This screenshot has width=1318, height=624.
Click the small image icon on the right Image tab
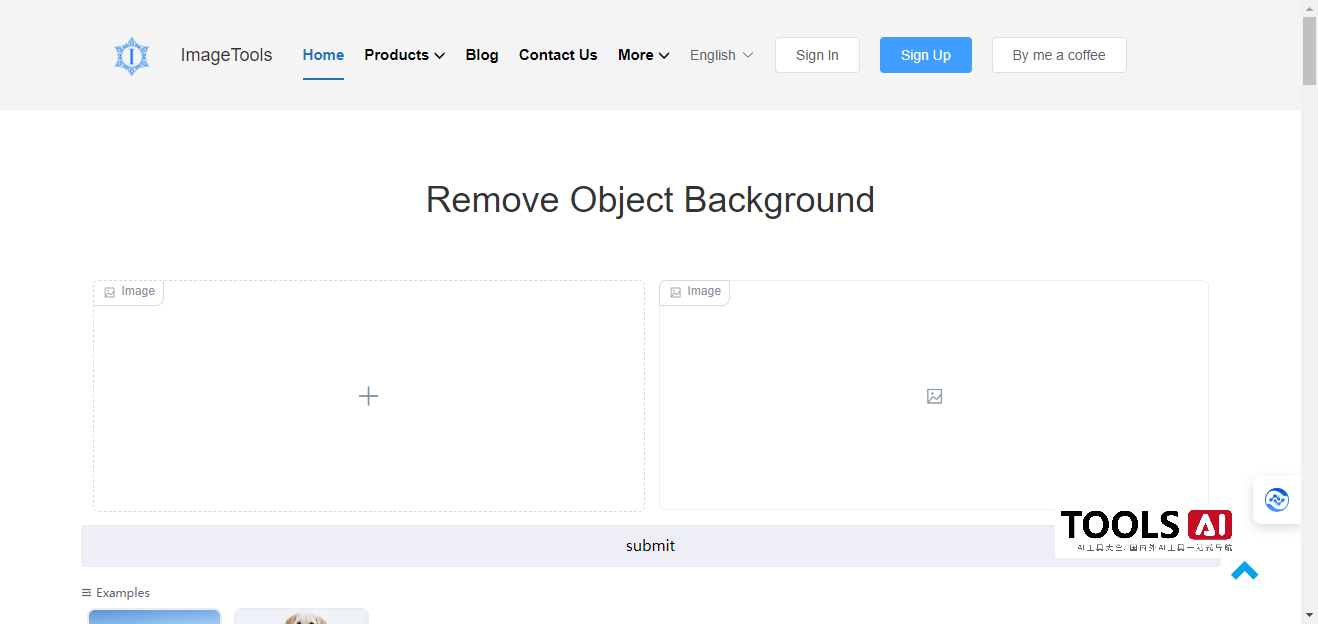(675, 291)
